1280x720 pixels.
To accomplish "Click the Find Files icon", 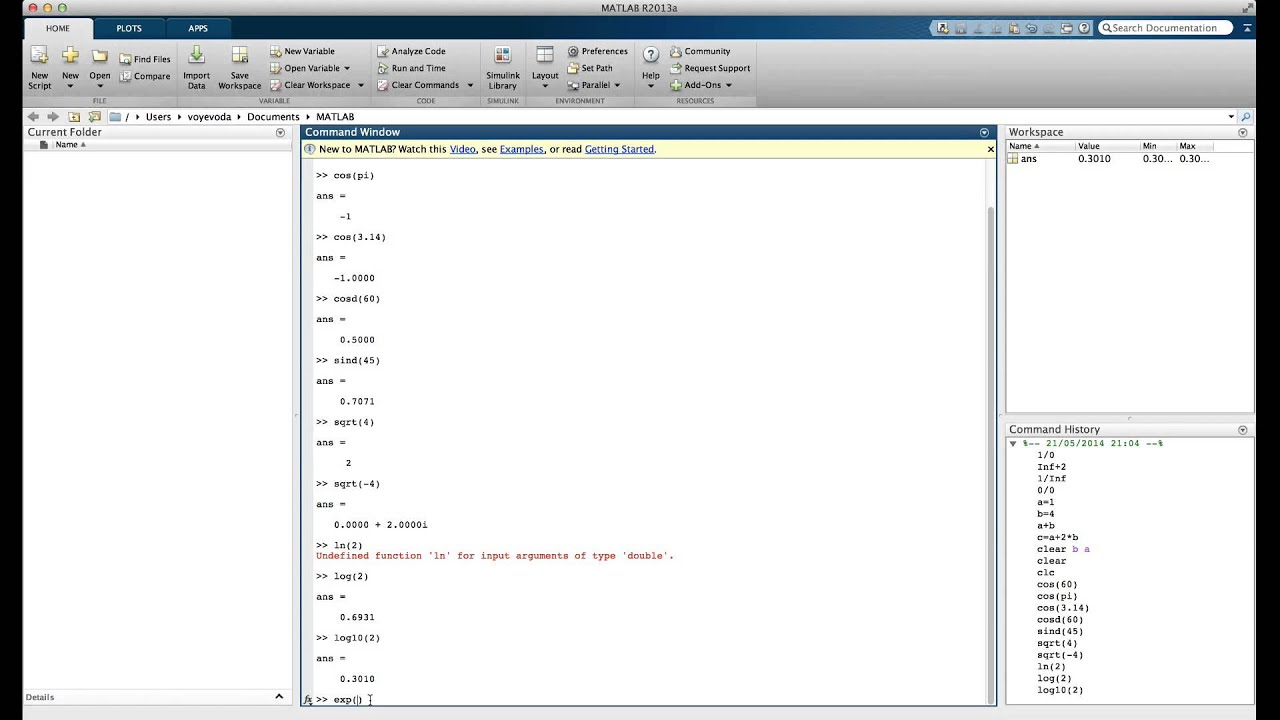I will (x=126, y=59).
